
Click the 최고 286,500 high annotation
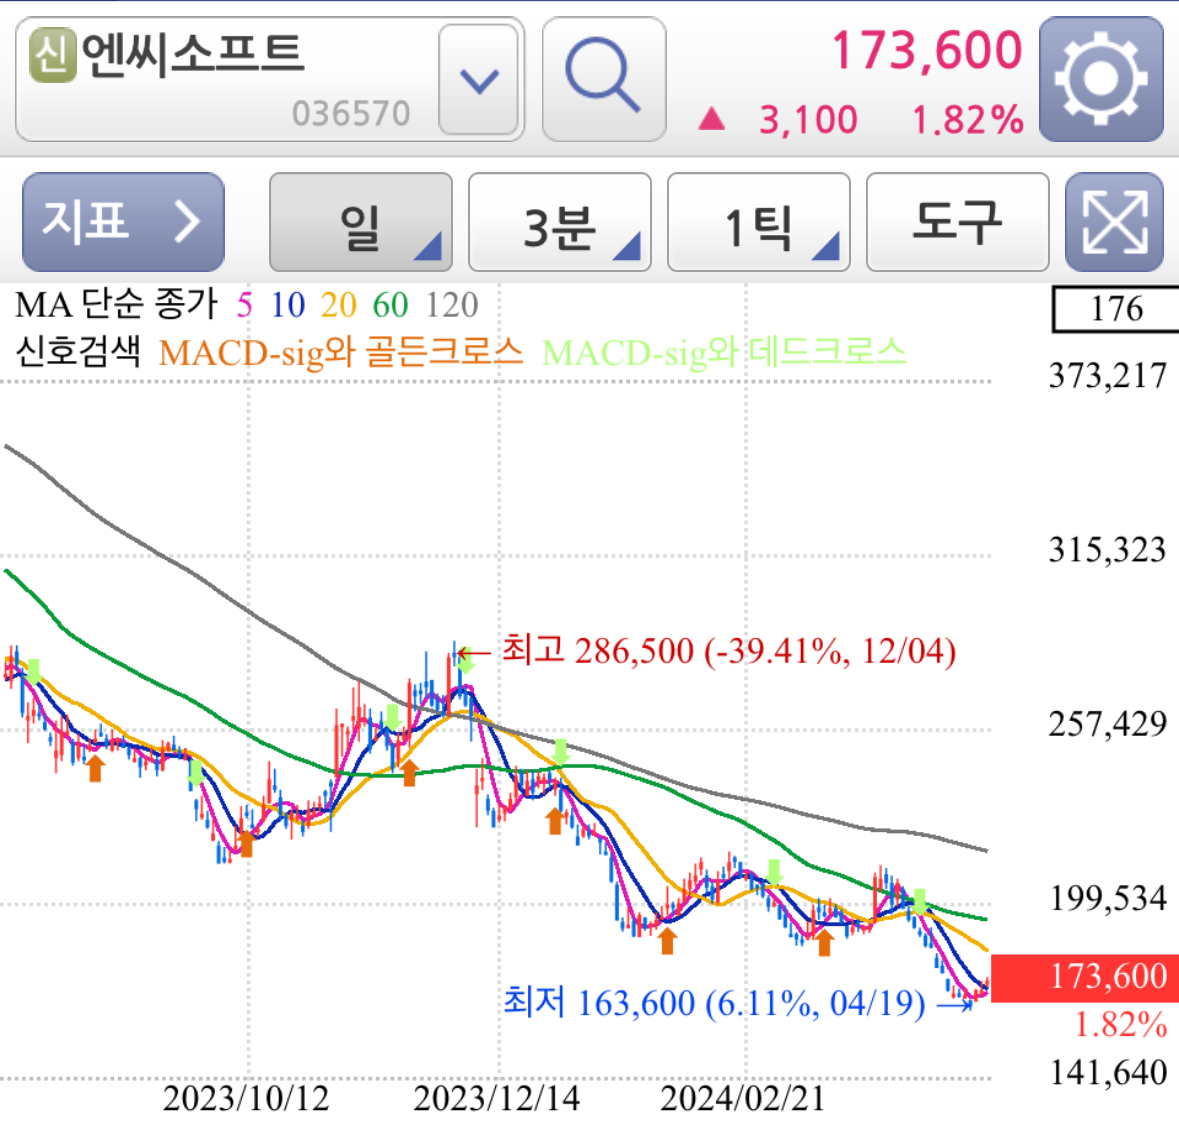coord(729,650)
